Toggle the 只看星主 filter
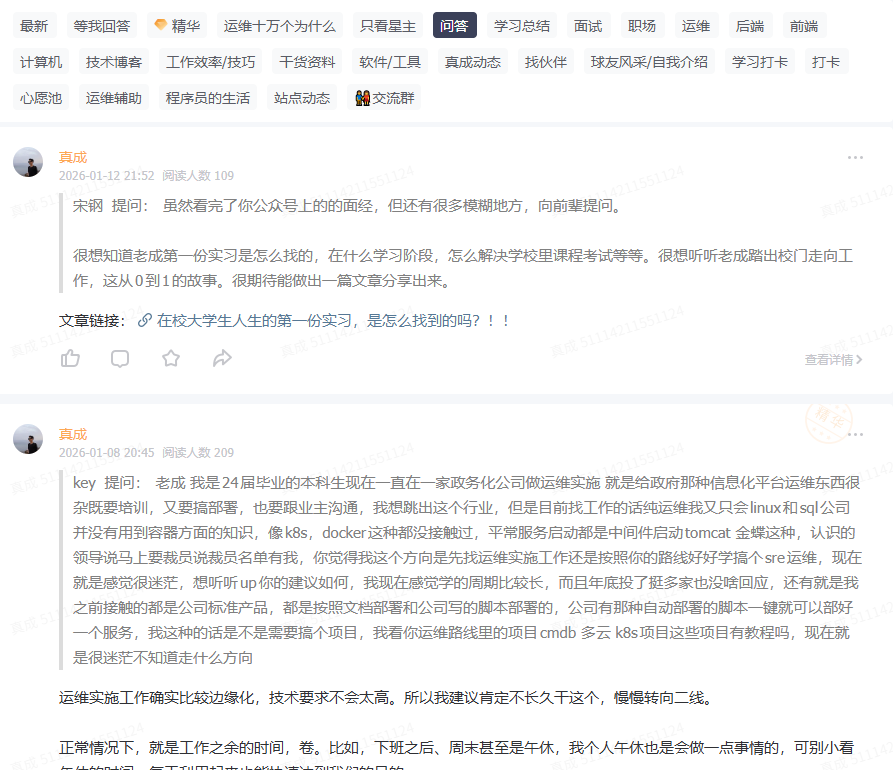893x770 pixels. [386, 25]
